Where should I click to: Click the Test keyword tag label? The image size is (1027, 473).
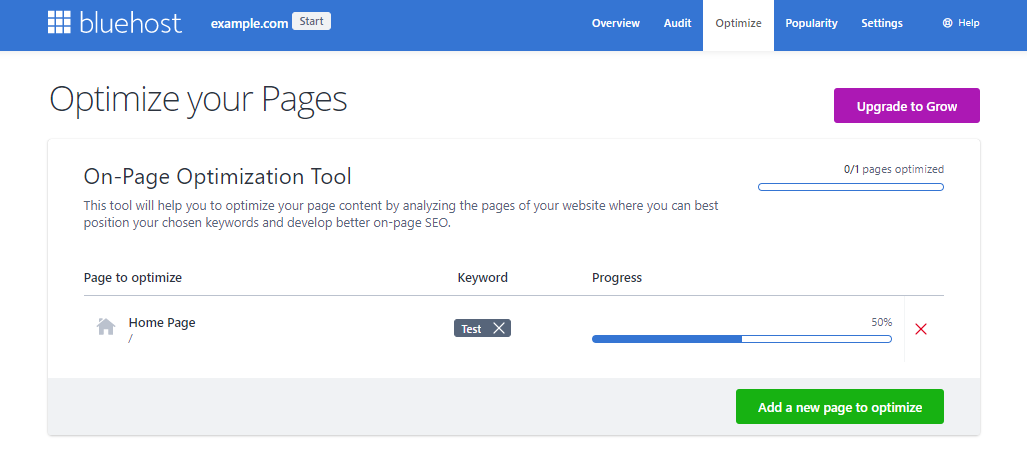click(471, 328)
